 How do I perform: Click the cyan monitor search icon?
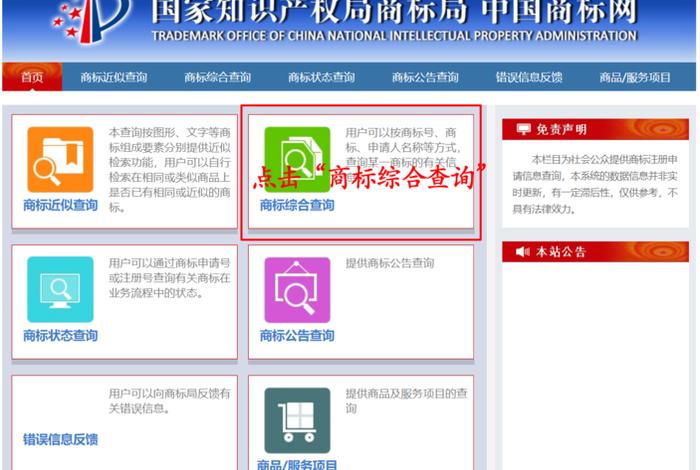[60, 289]
